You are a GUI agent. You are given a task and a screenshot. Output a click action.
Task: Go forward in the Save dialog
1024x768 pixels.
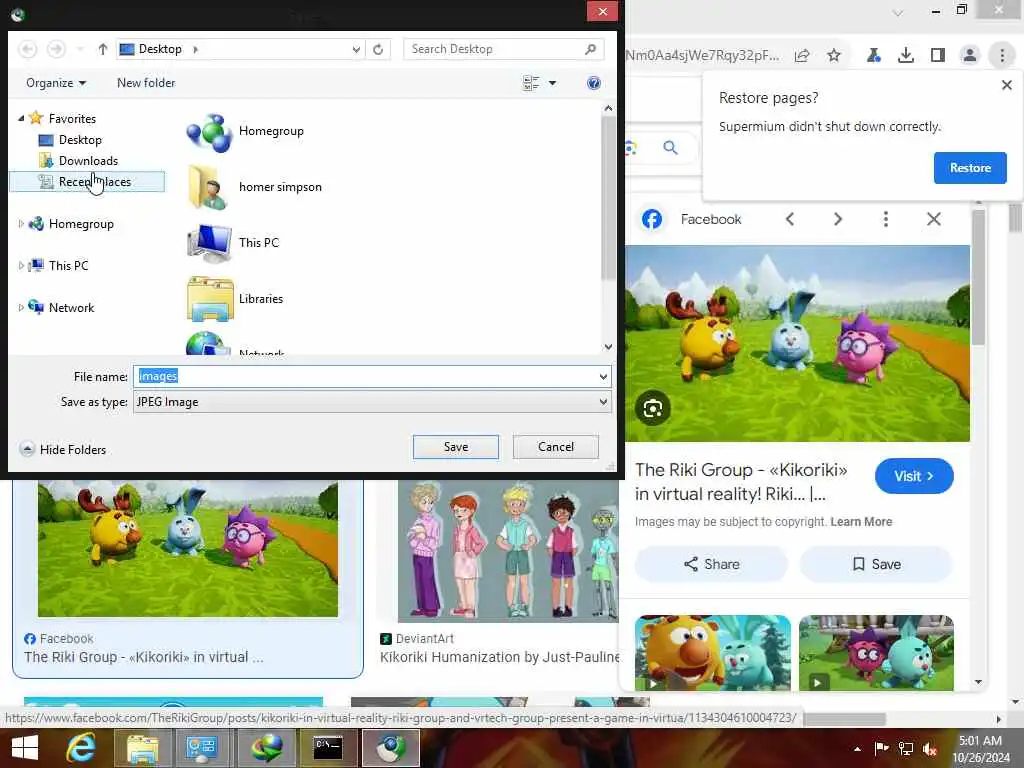coord(56,49)
